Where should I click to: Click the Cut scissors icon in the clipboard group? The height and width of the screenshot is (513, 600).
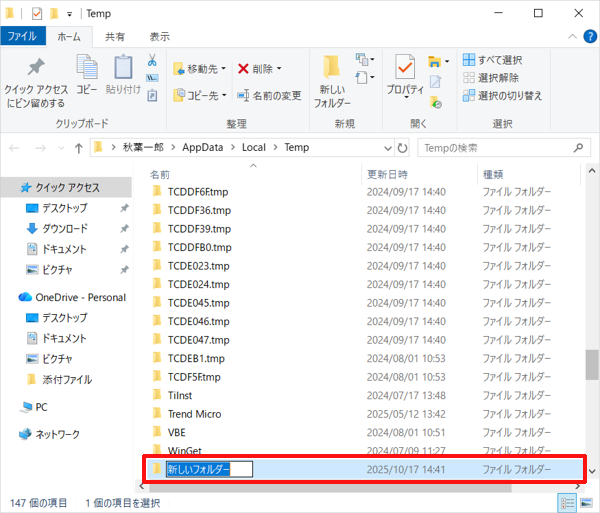152,61
